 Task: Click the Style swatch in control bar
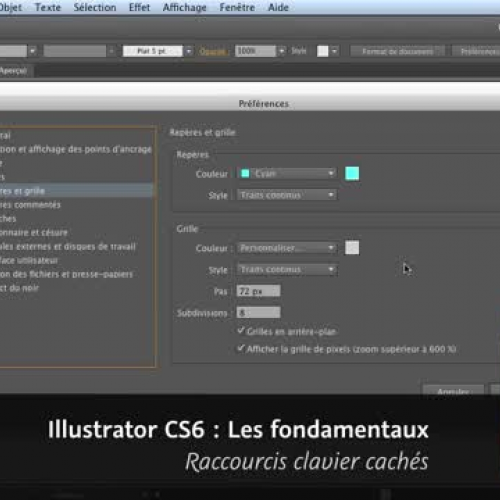[322, 51]
